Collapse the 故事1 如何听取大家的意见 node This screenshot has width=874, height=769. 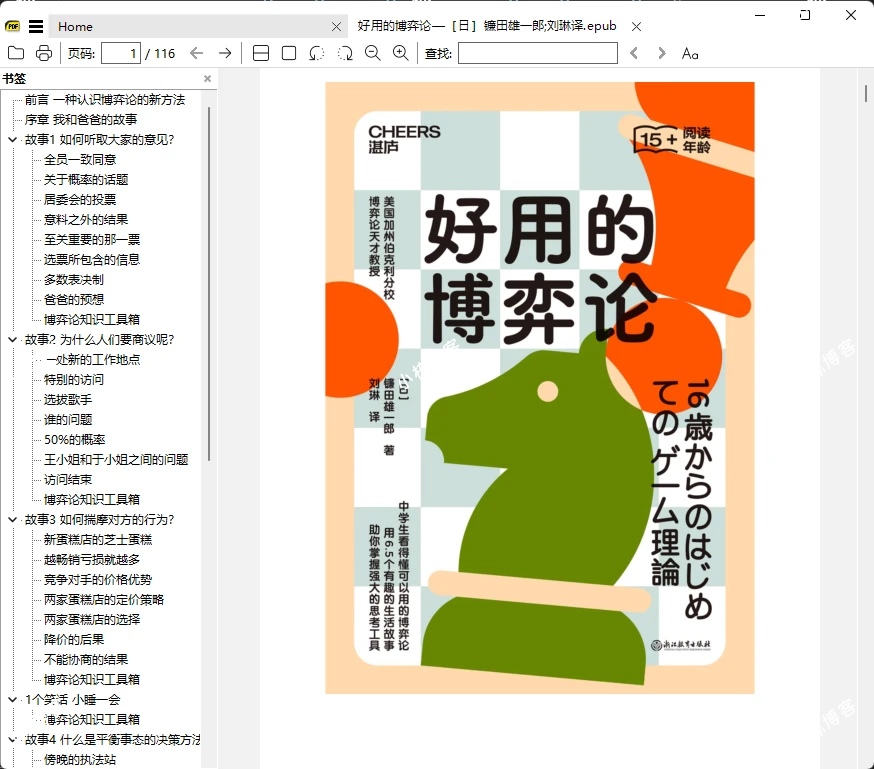13,139
